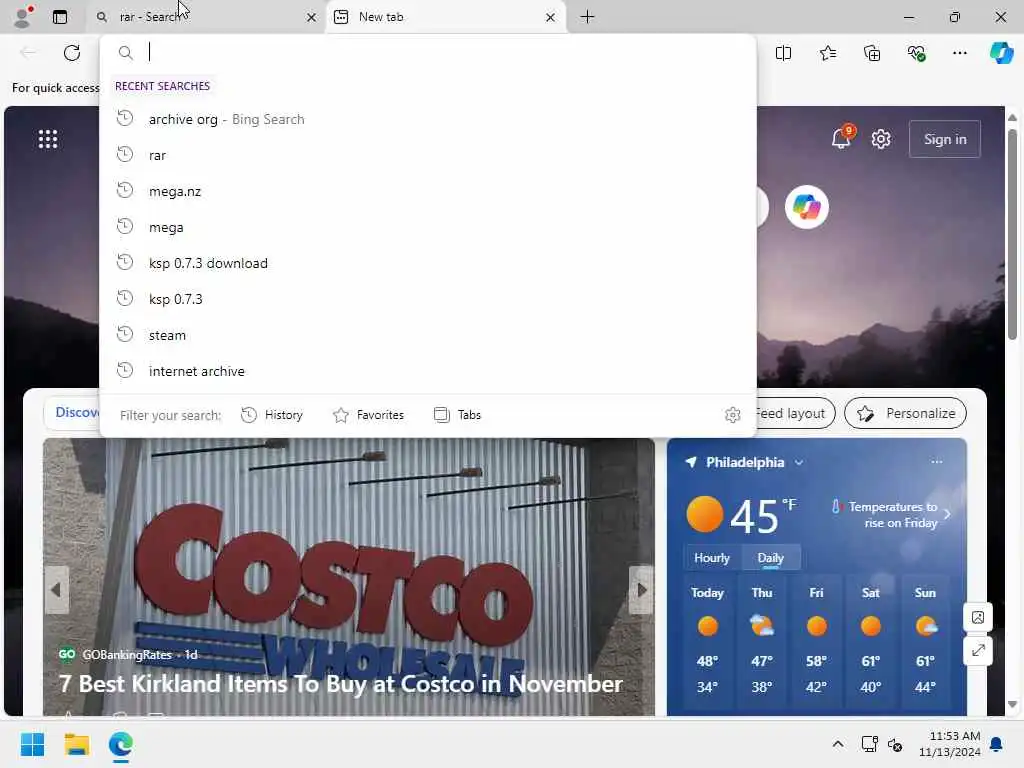Screen dimensions: 1024x768
Task: Open Settings and more ellipsis menu
Action: pyautogui.click(x=959, y=53)
